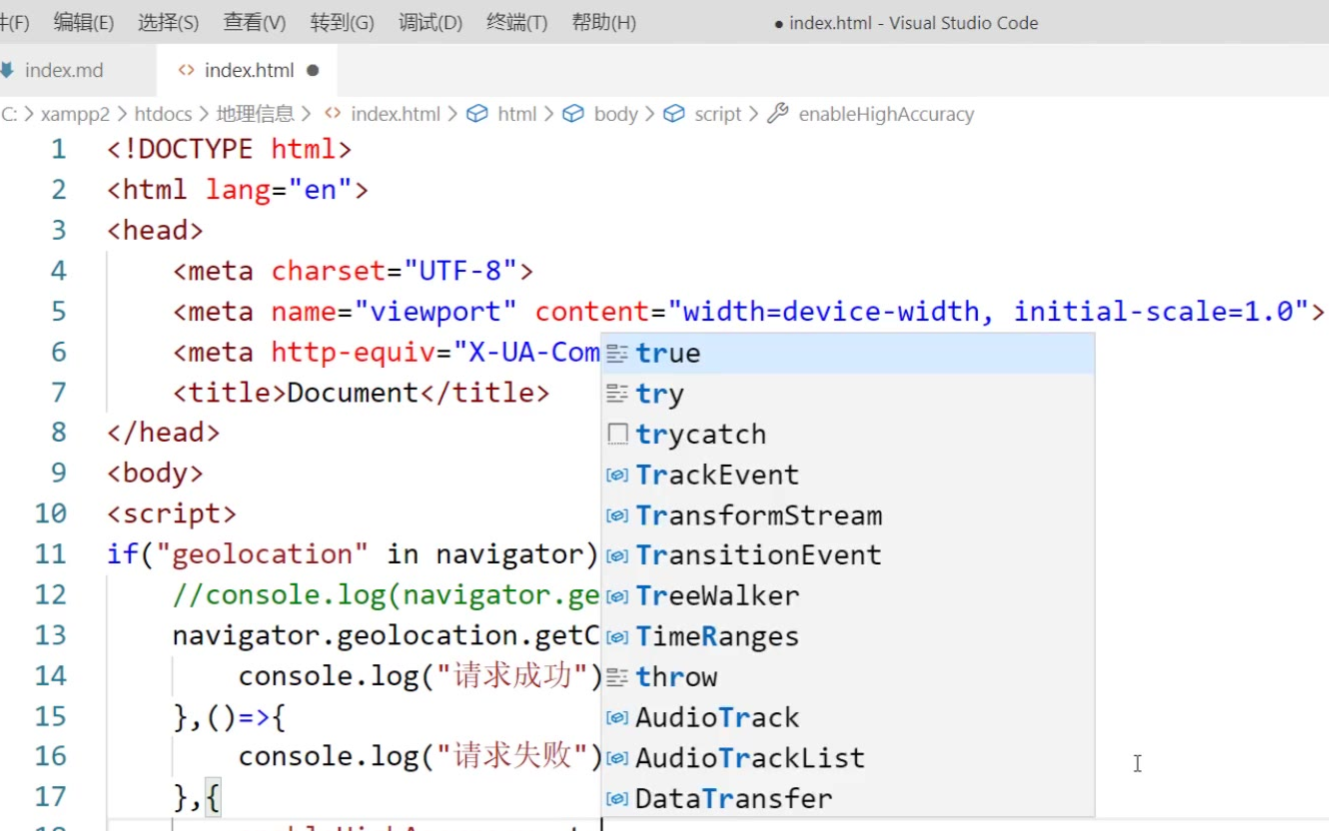1329x831 pixels.
Task: Open the 编辑(E) menu
Action: [x=83, y=22]
